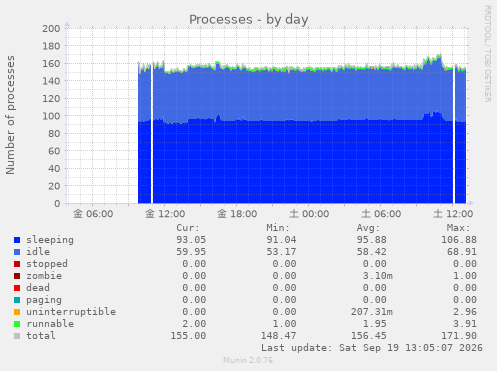Click runnable maximum value 3.91

[465, 324]
